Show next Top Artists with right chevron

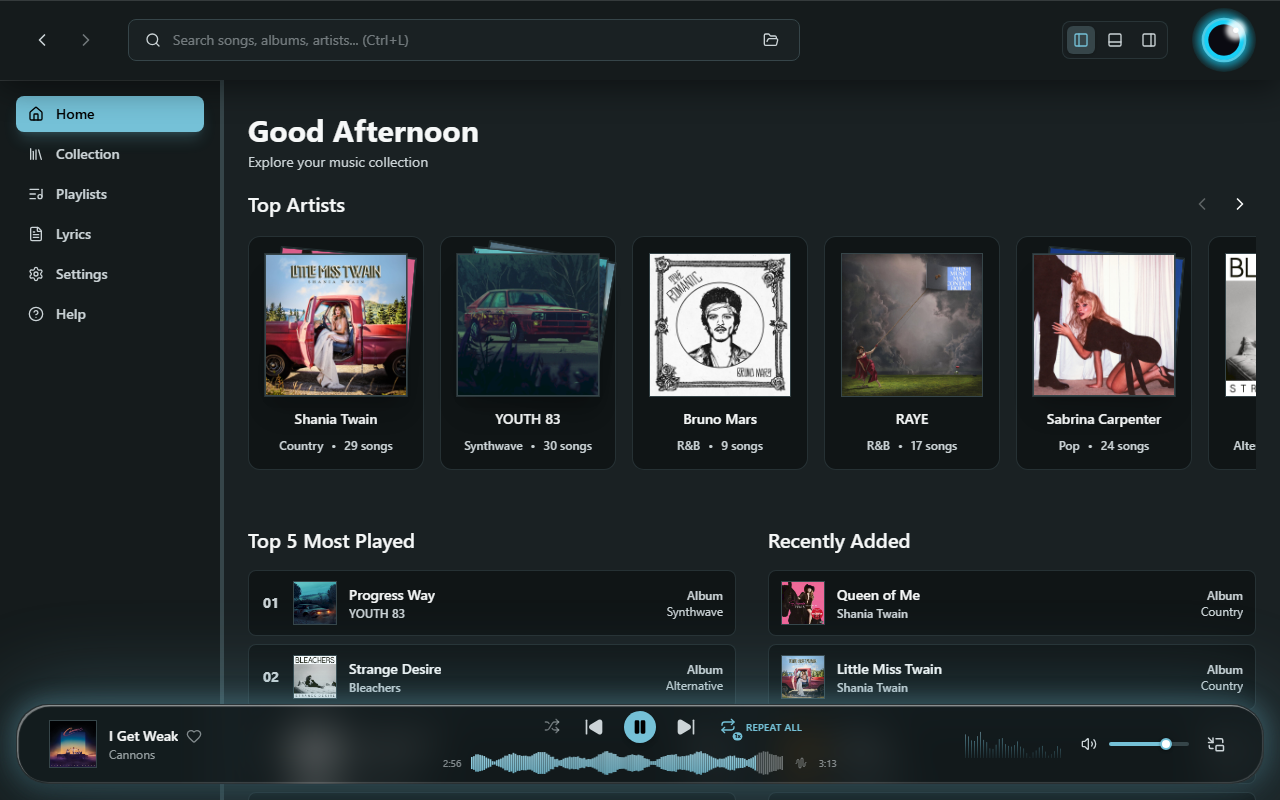1240,204
